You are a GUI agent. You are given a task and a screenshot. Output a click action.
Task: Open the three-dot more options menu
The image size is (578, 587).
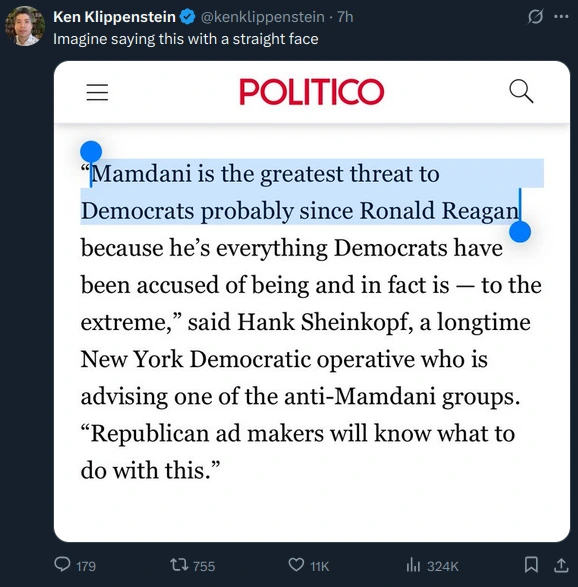click(x=561, y=16)
